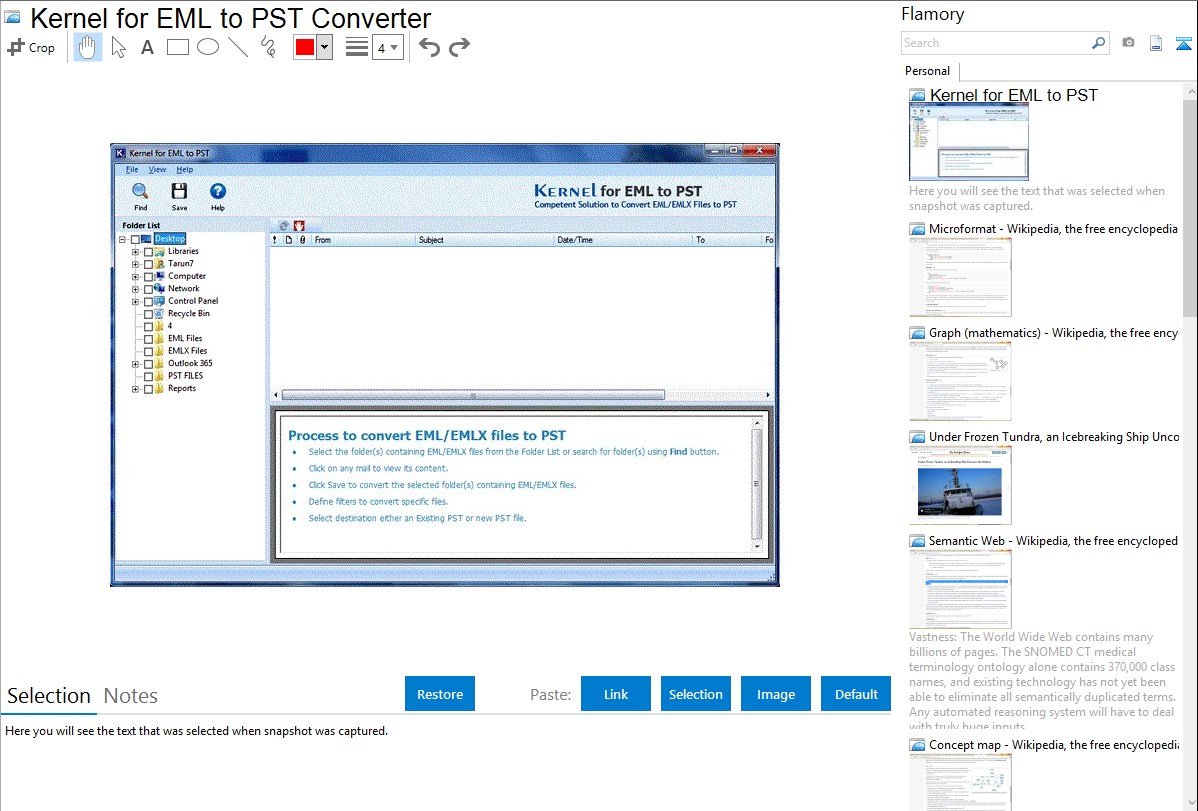Click the camera capture icon

point(1128,43)
